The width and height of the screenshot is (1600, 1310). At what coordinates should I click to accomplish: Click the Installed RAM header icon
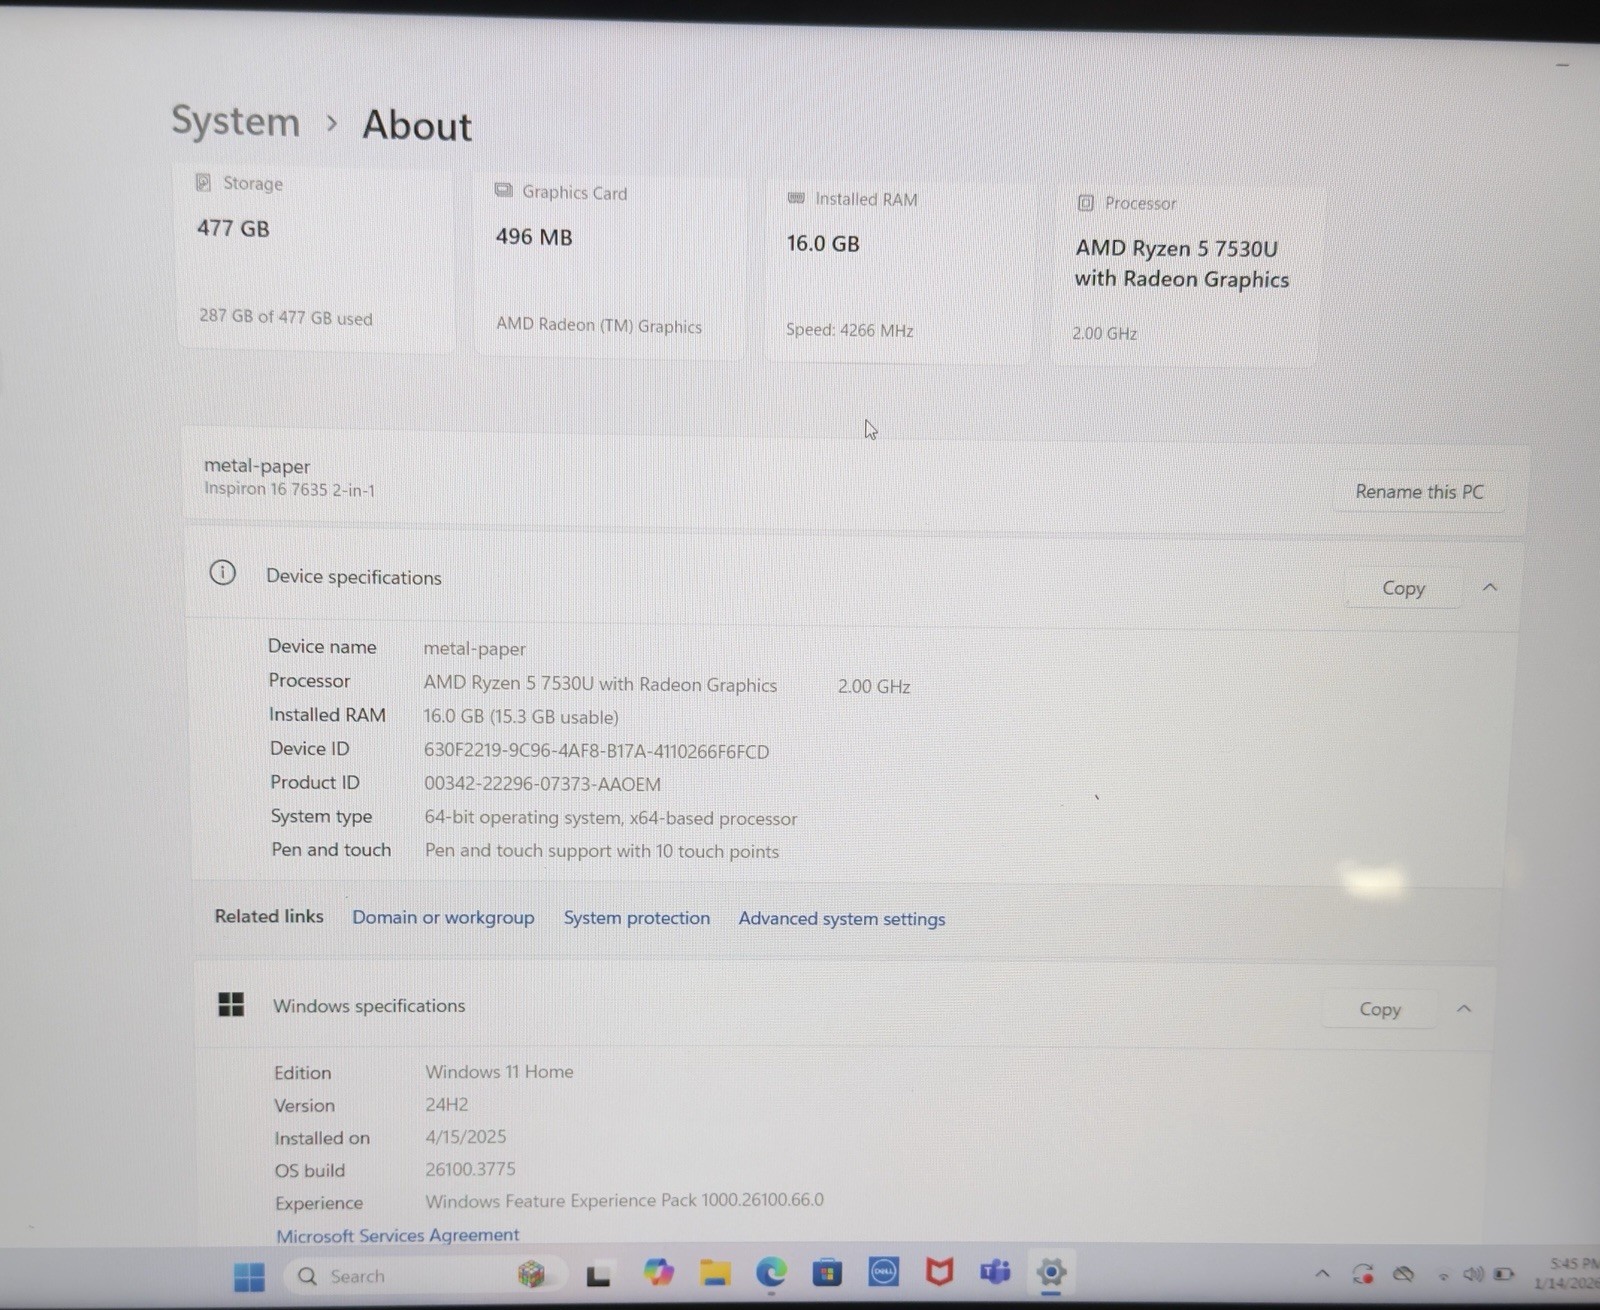point(796,198)
